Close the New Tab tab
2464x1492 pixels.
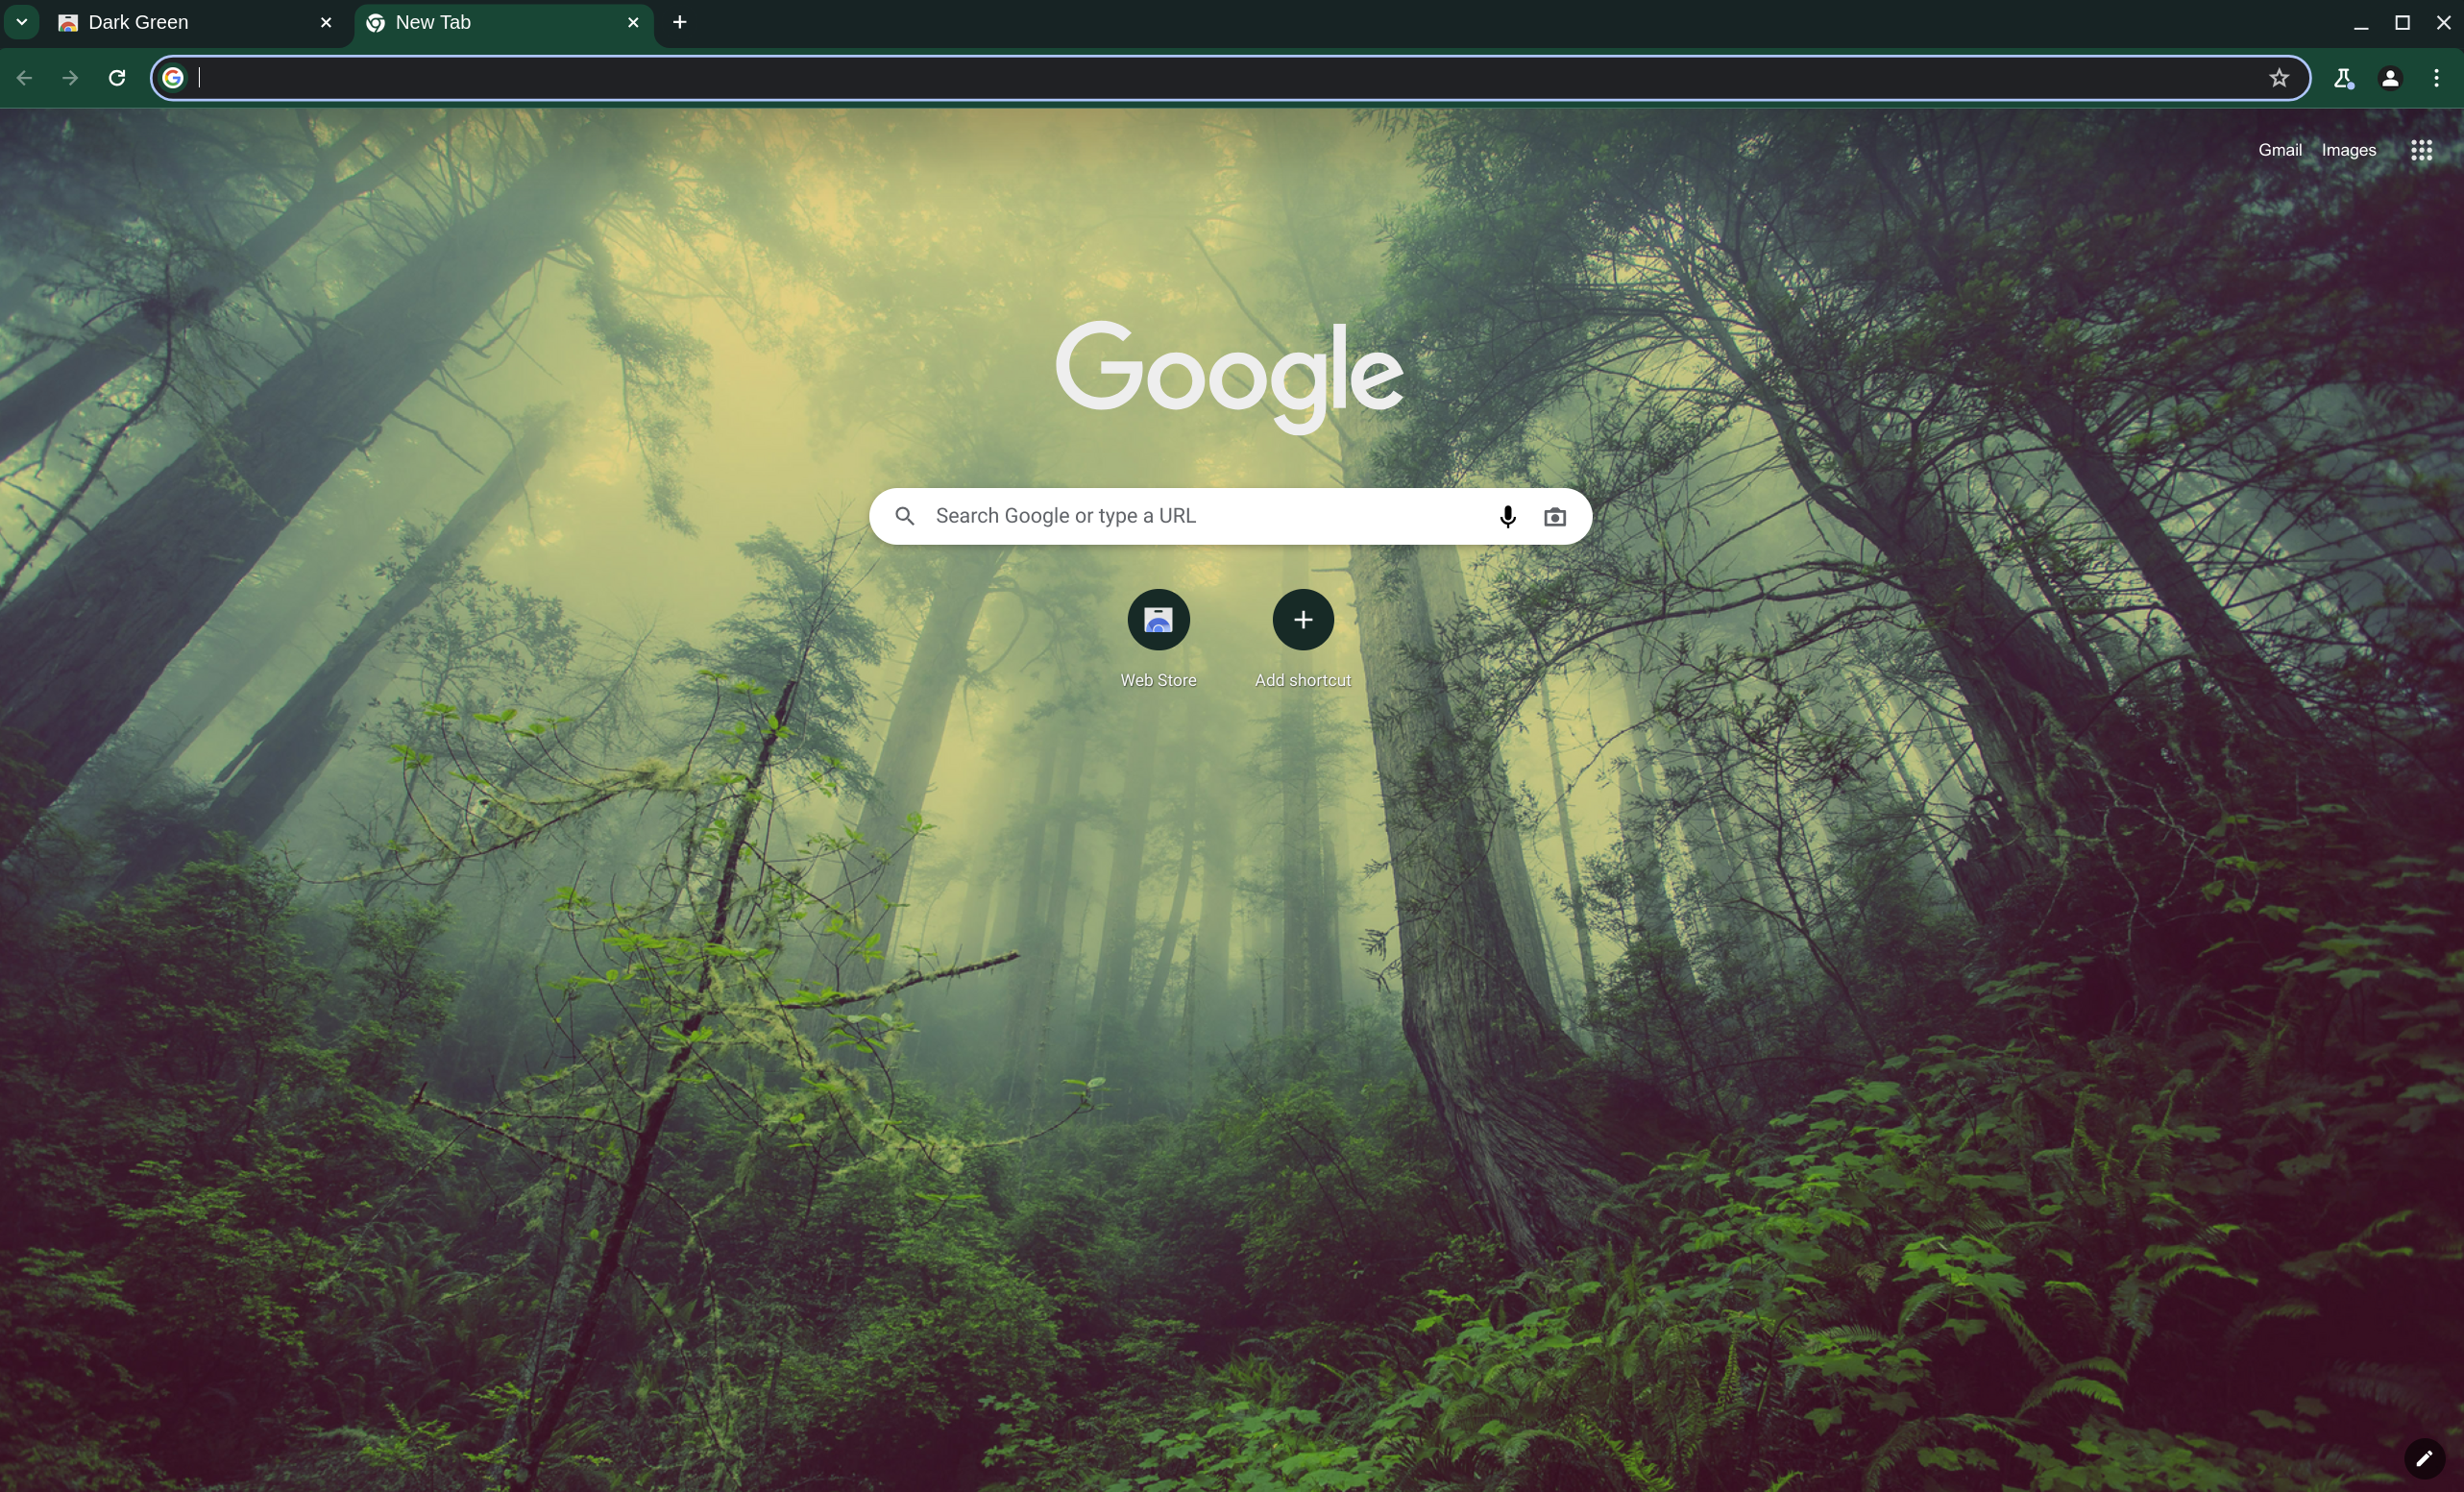point(633,22)
